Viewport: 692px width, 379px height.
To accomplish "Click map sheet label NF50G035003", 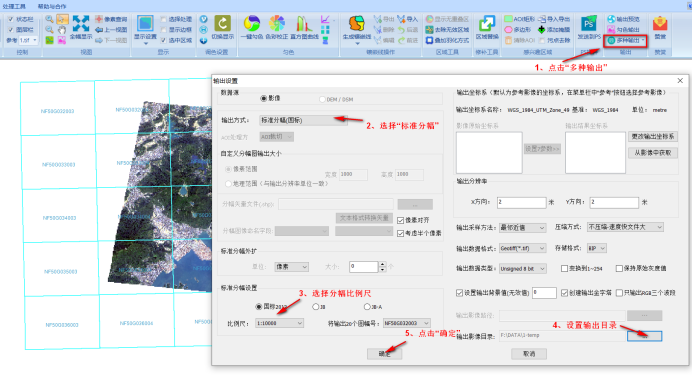I will (61, 272).
